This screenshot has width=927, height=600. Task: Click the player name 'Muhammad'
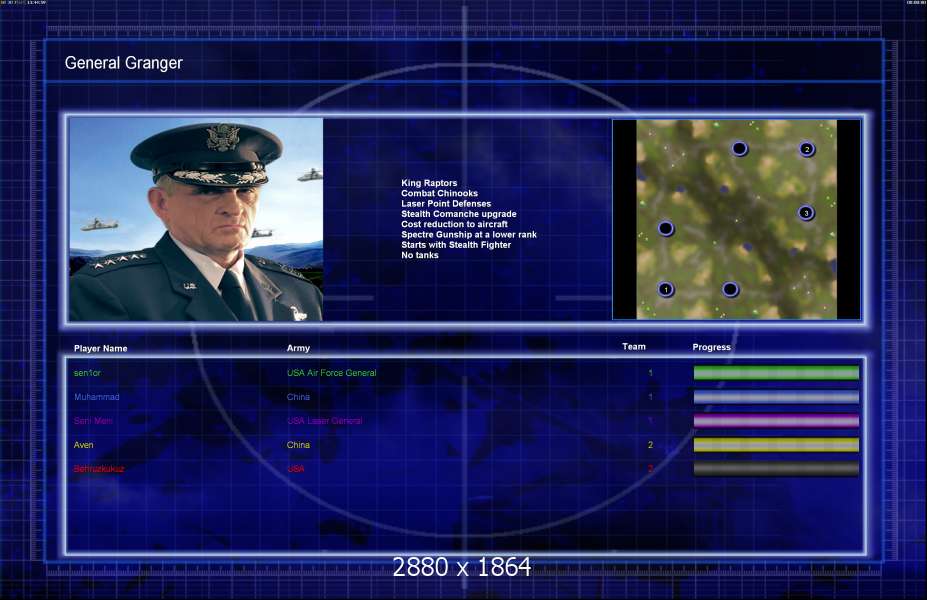(x=96, y=397)
